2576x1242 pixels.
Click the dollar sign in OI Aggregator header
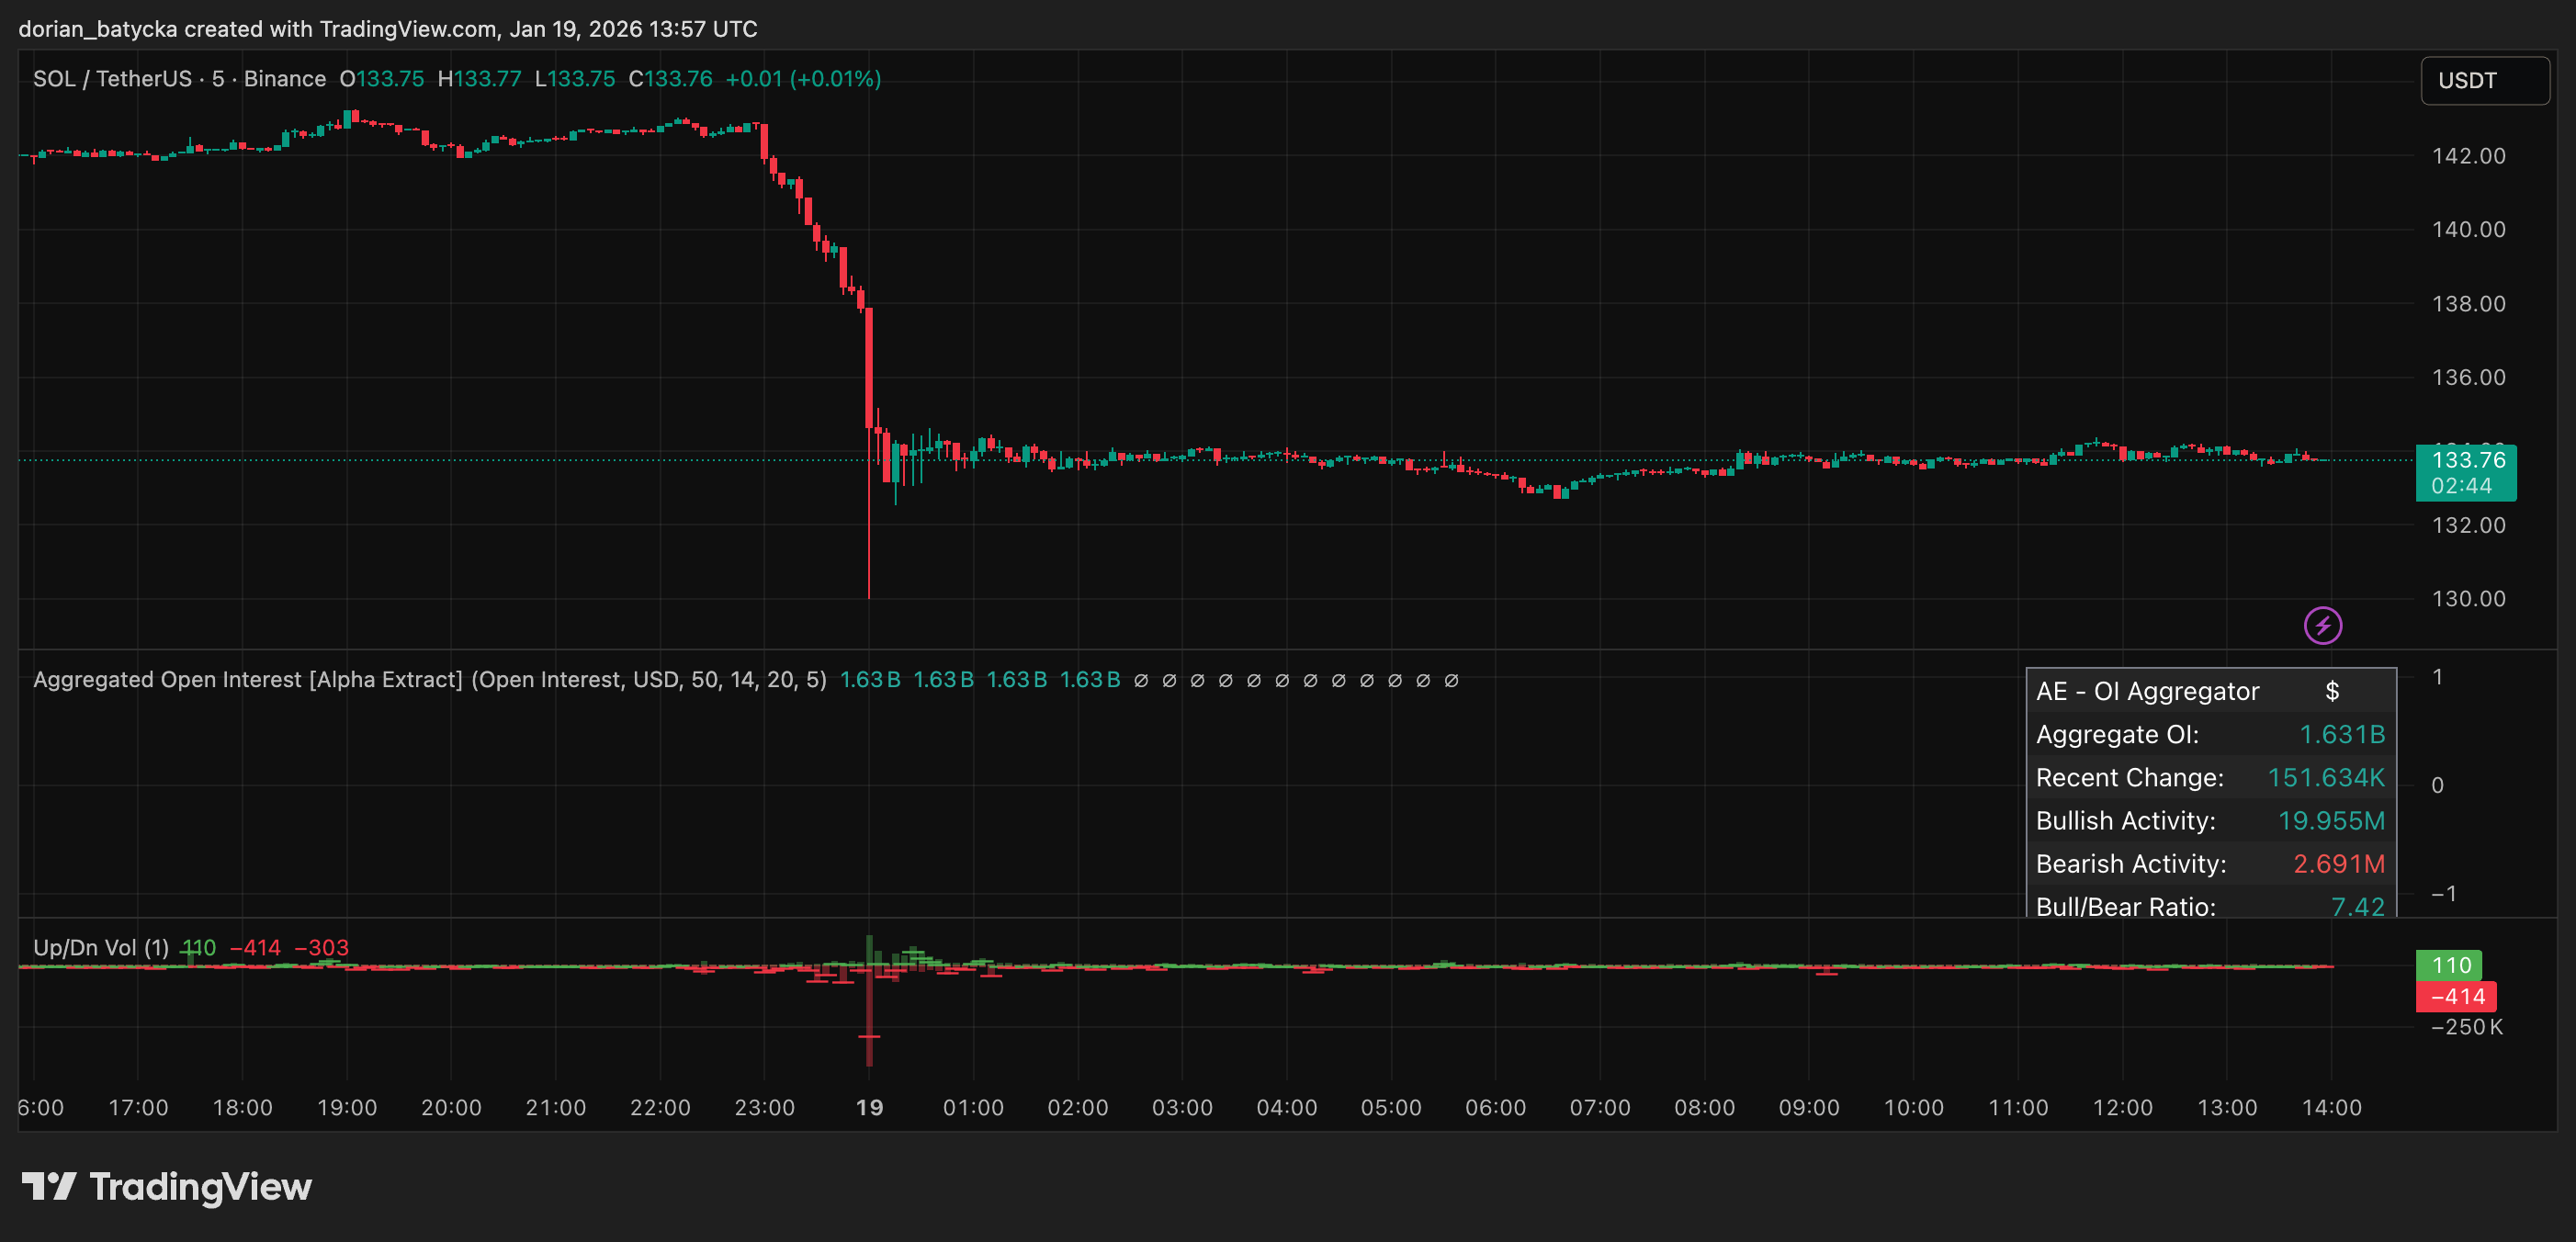(x=2332, y=691)
